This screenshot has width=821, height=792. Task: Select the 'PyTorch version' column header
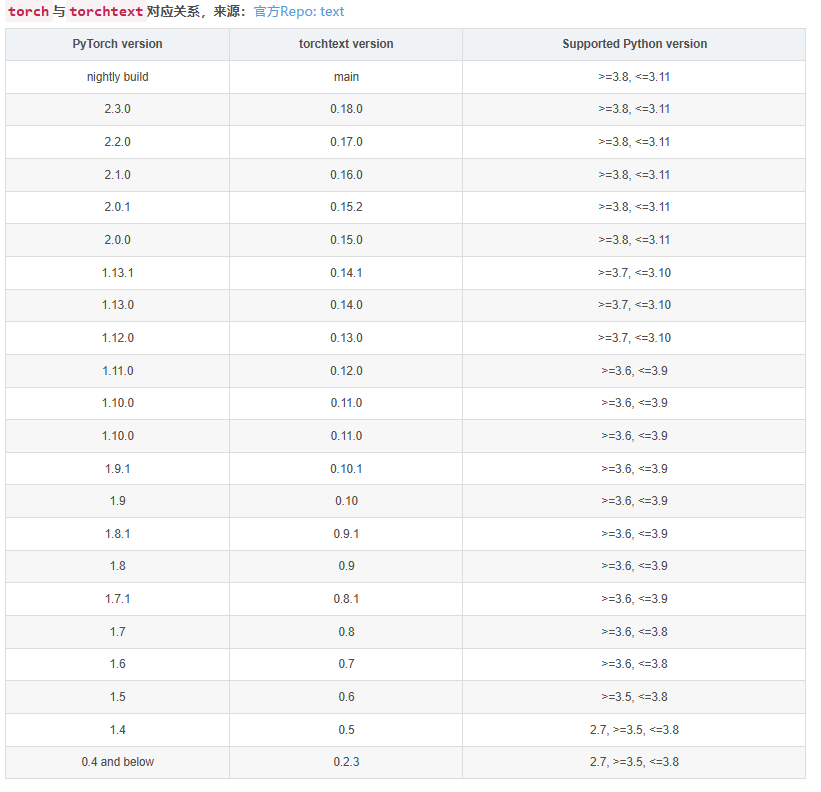pos(117,44)
